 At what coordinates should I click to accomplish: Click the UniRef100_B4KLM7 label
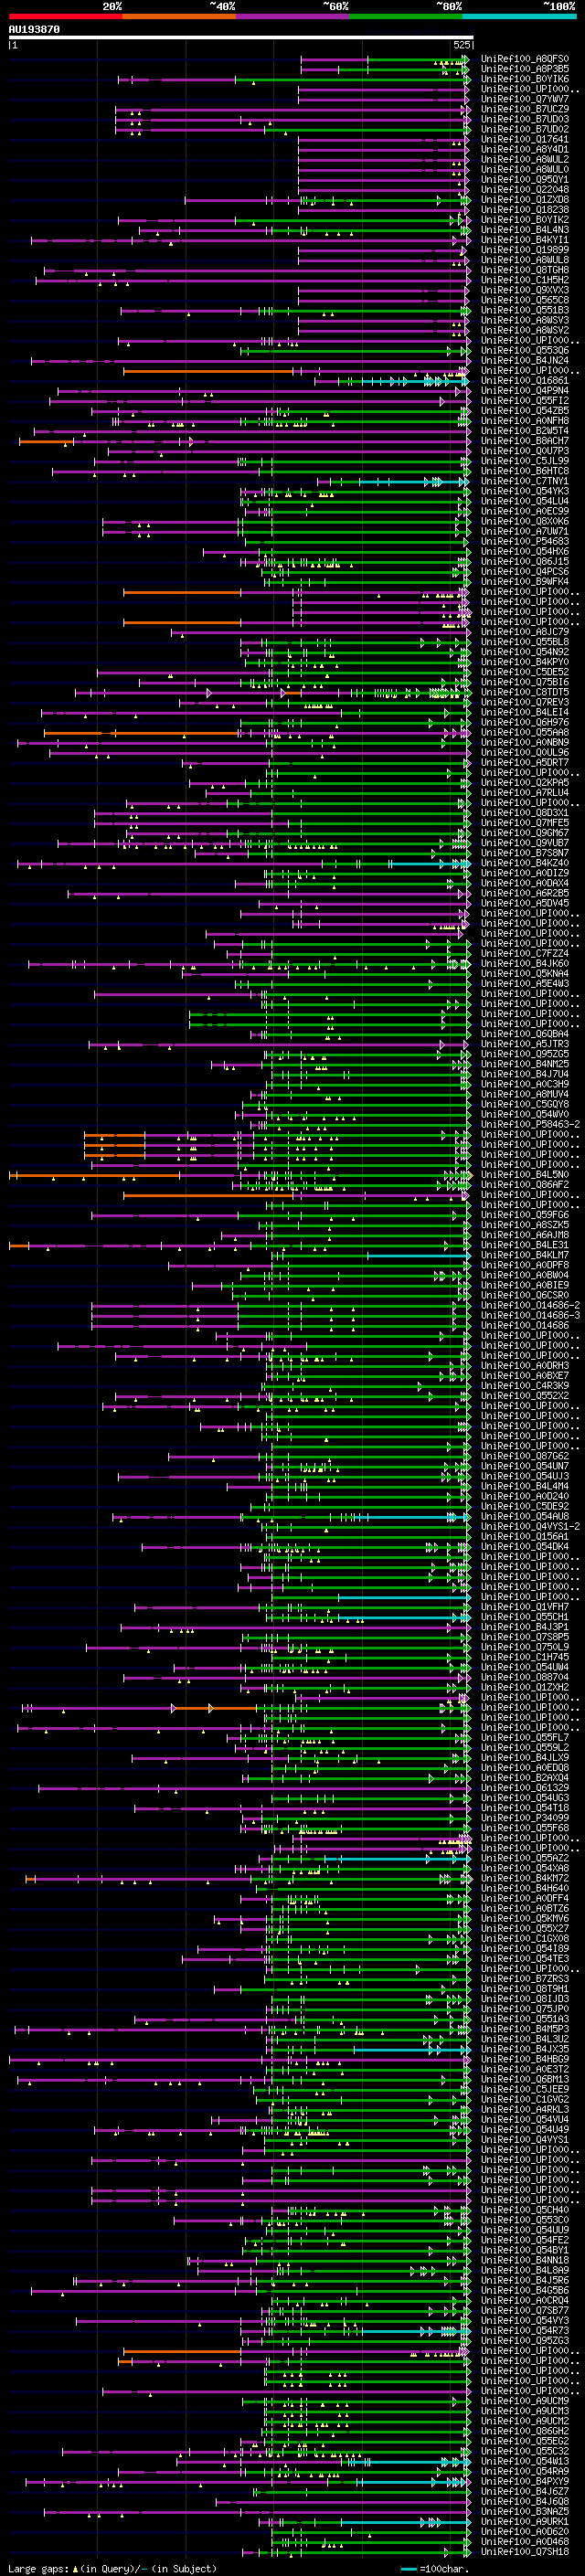click(525, 1255)
